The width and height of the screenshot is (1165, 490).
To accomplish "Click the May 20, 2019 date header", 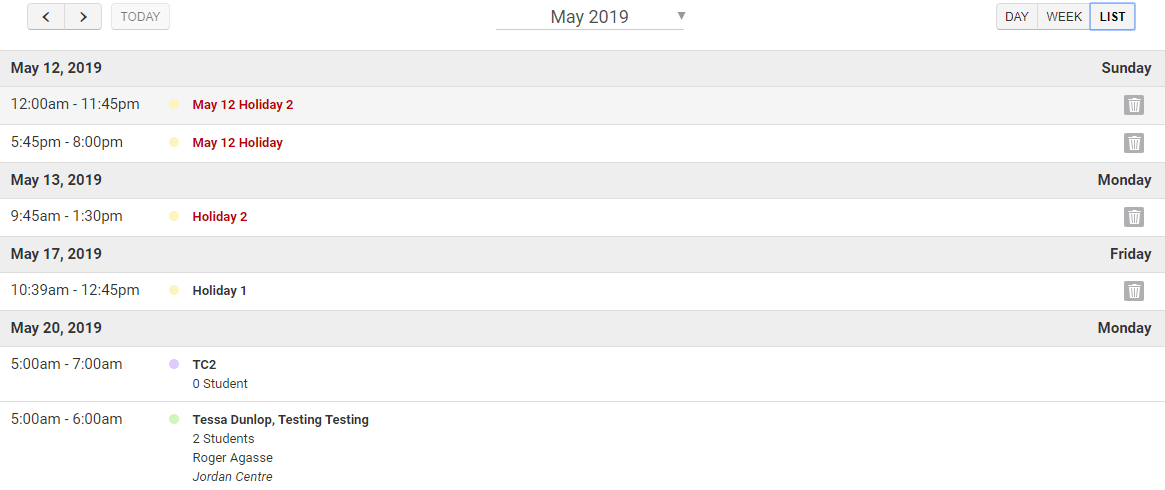I will (56, 328).
